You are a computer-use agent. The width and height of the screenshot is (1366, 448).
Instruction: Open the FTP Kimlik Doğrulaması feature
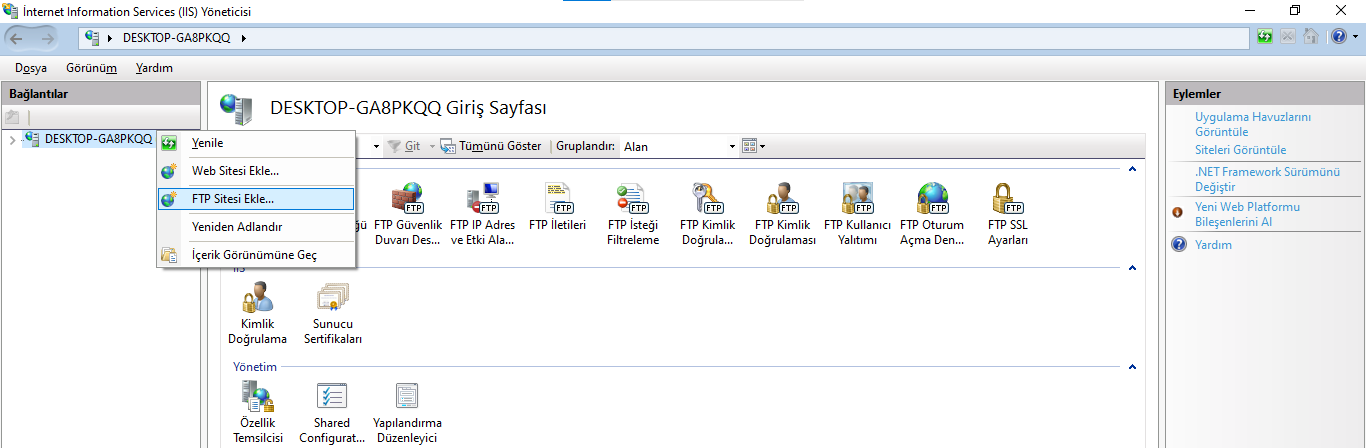tap(783, 214)
